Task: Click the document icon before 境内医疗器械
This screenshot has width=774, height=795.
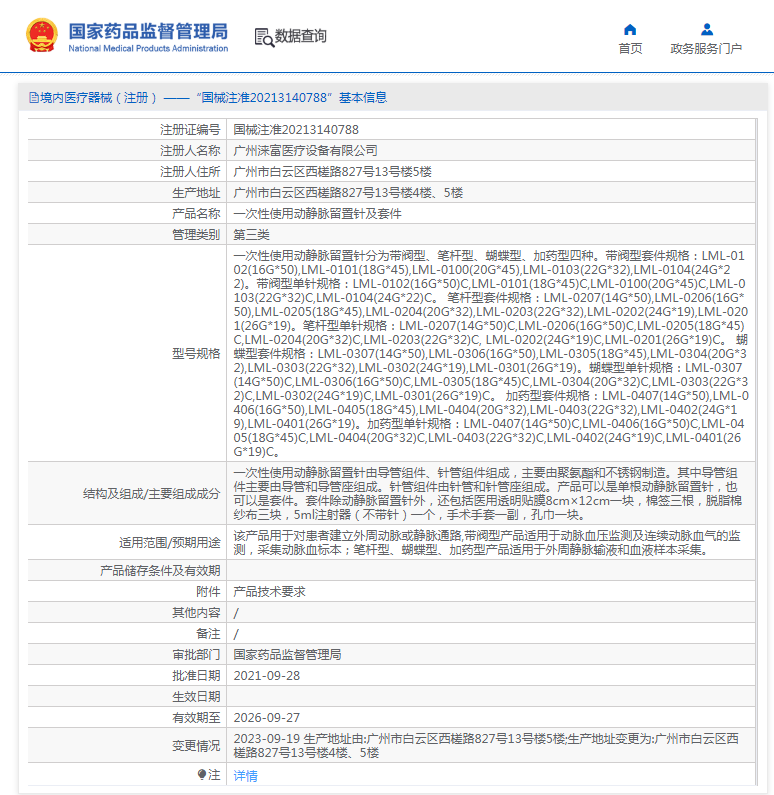Action: coord(33,97)
